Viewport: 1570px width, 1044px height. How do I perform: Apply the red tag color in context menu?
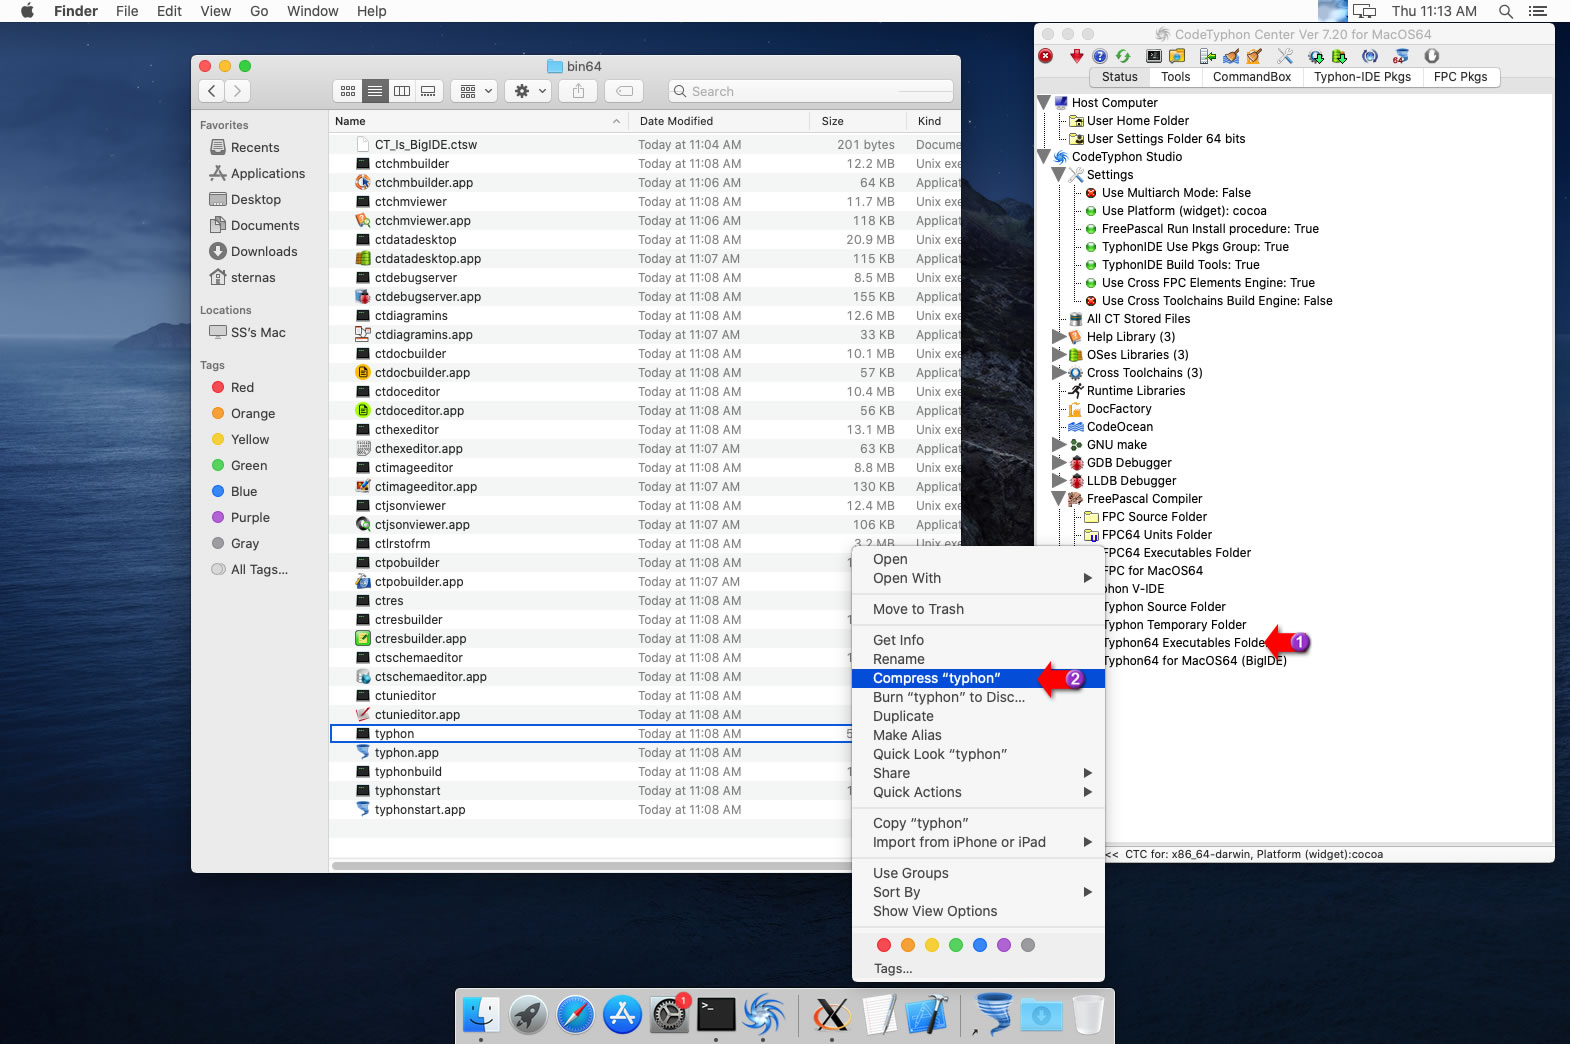coord(883,945)
